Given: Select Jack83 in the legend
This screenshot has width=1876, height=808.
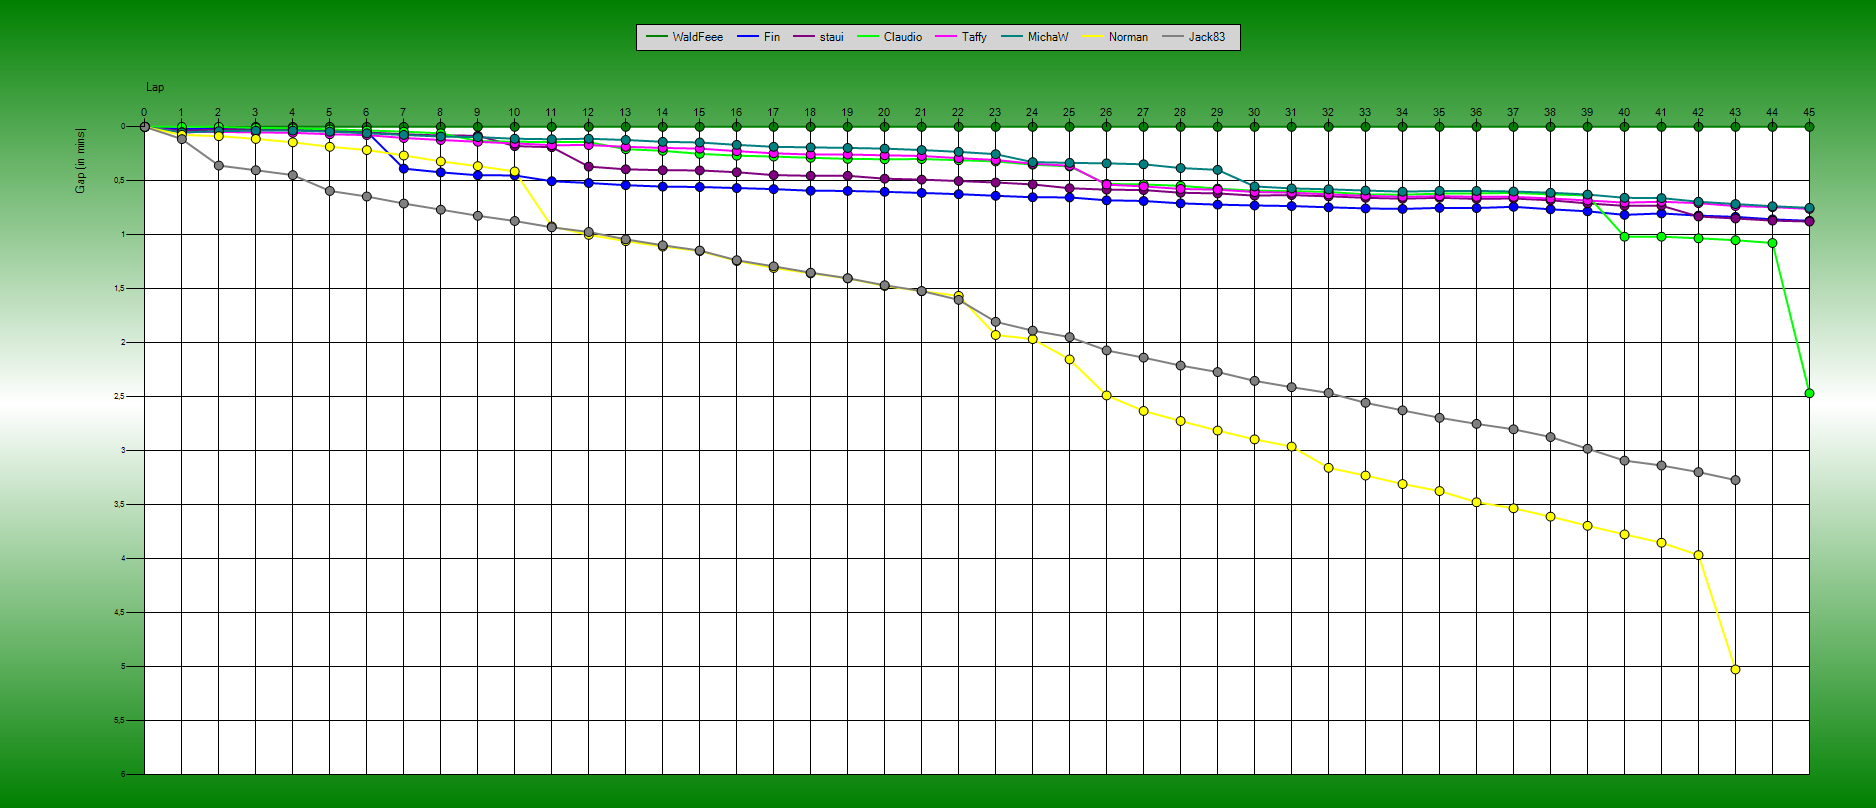Looking at the screenshot, I should tap(1206, 37).
